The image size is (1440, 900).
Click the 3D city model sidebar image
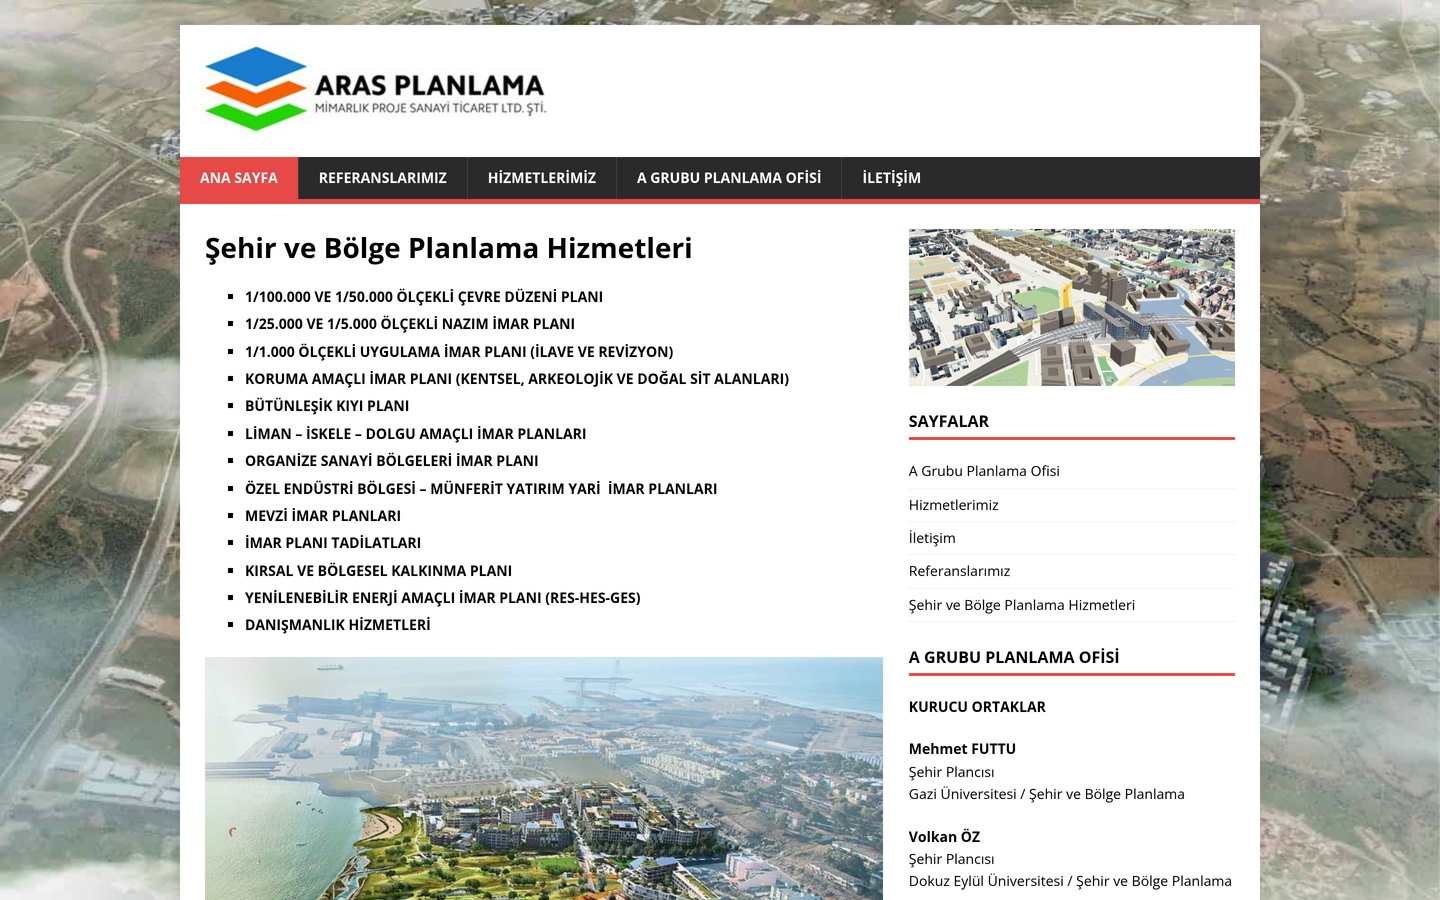[1072, 307]
